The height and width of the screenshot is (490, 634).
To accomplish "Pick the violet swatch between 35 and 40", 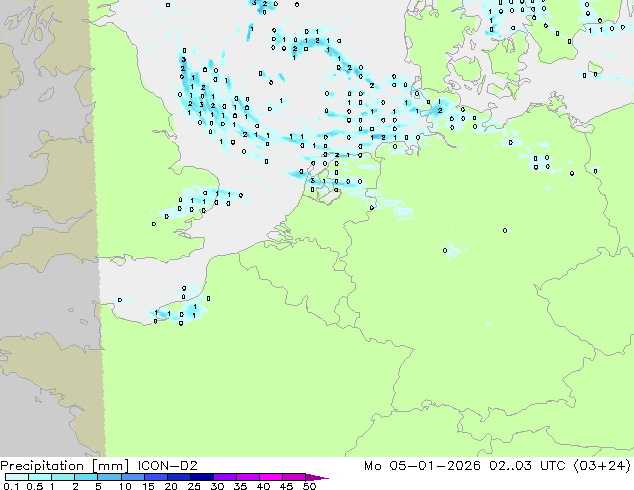I will 248,477.
